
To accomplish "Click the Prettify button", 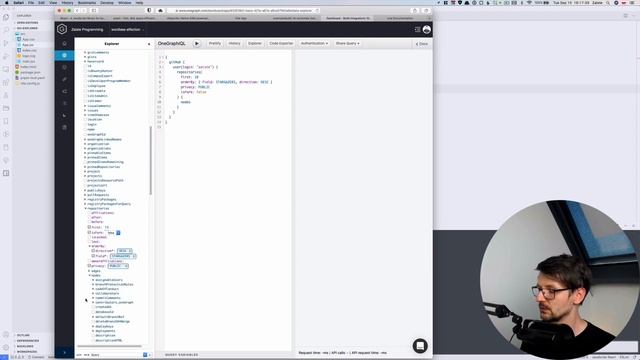I will pyautogui.click(x=215, y=43).
